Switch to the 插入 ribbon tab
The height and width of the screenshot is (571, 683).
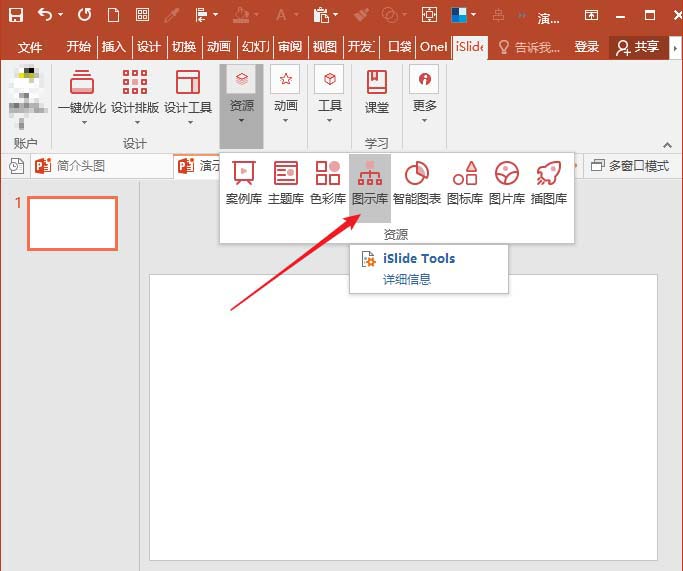click(114, 47)
